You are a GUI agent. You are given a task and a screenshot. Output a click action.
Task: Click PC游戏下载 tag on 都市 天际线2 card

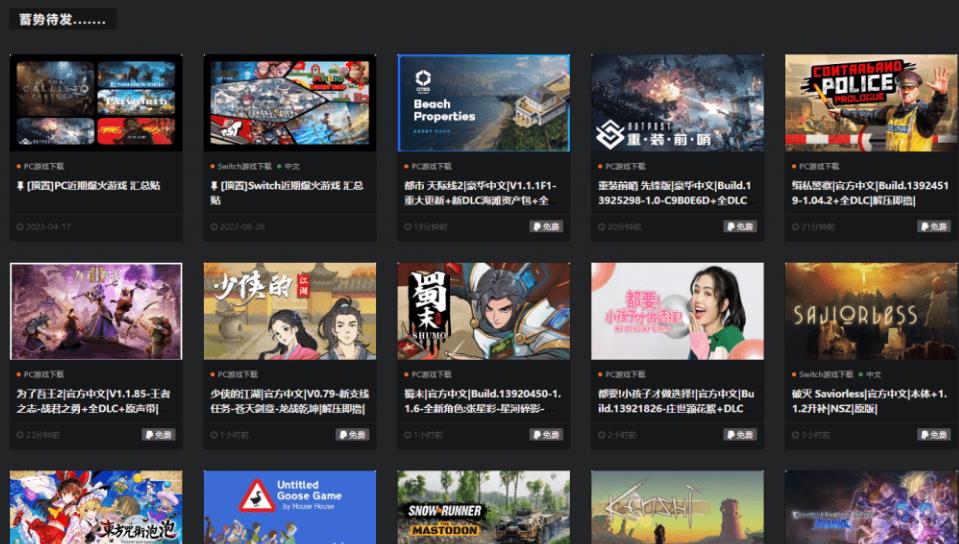(428, 166)
